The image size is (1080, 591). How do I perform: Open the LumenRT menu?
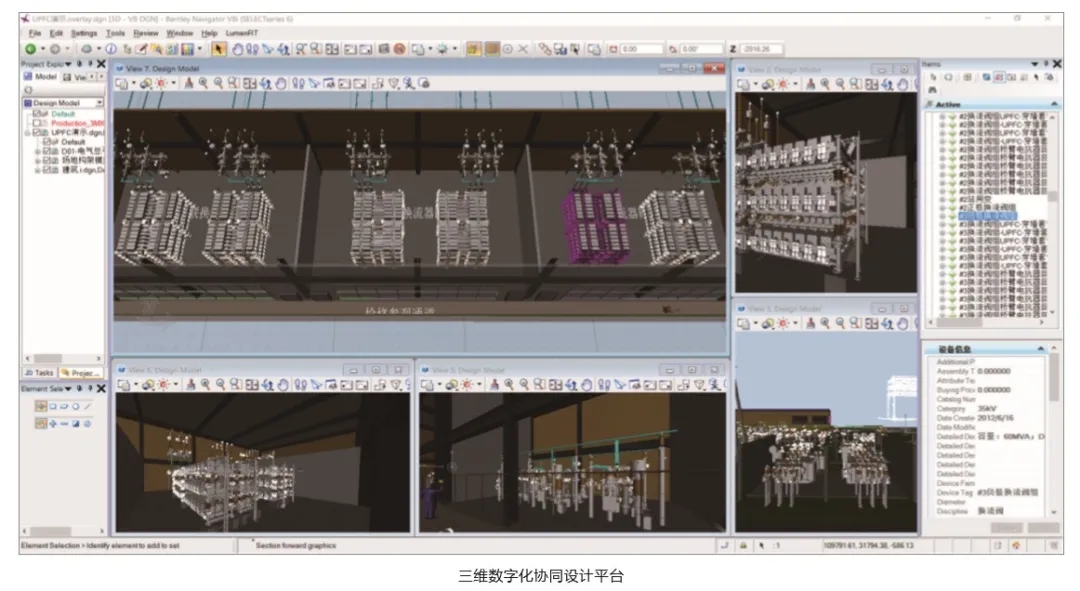pyautogui.click(x=242, y=33)
